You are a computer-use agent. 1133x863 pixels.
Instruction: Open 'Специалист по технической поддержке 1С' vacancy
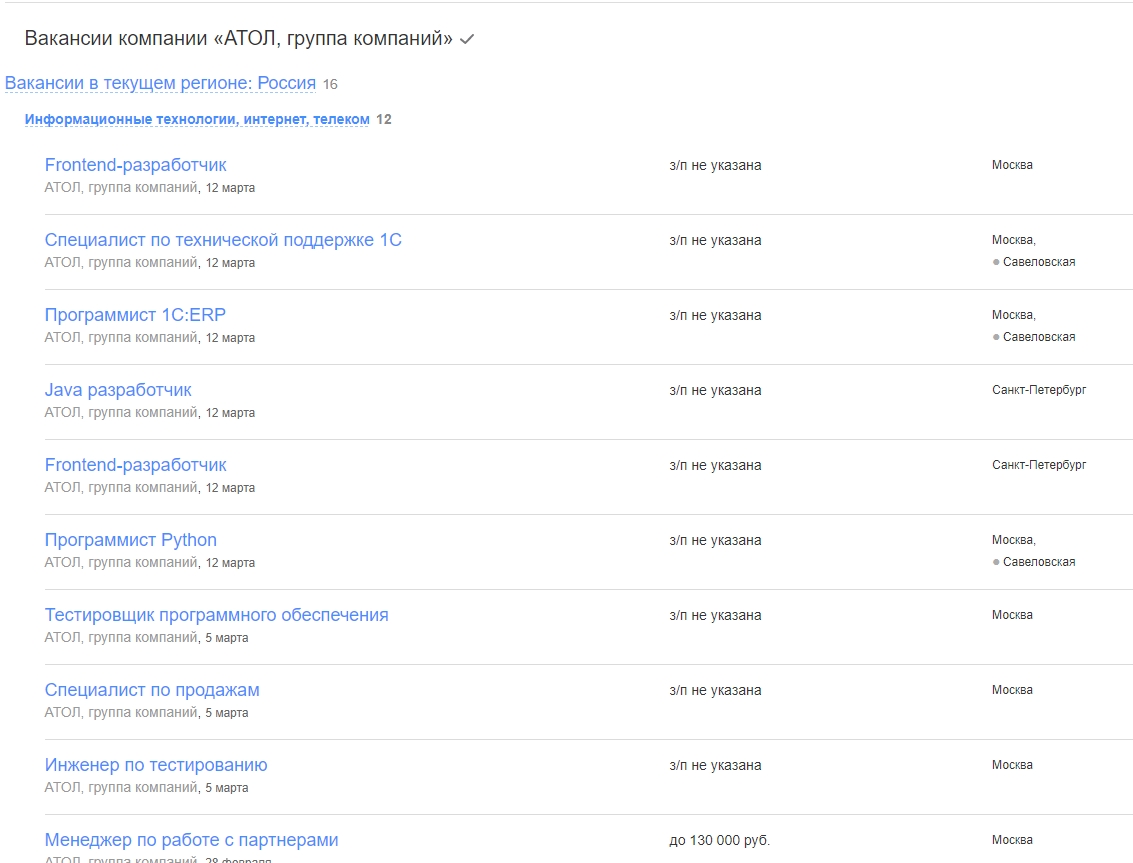[223, 240]
